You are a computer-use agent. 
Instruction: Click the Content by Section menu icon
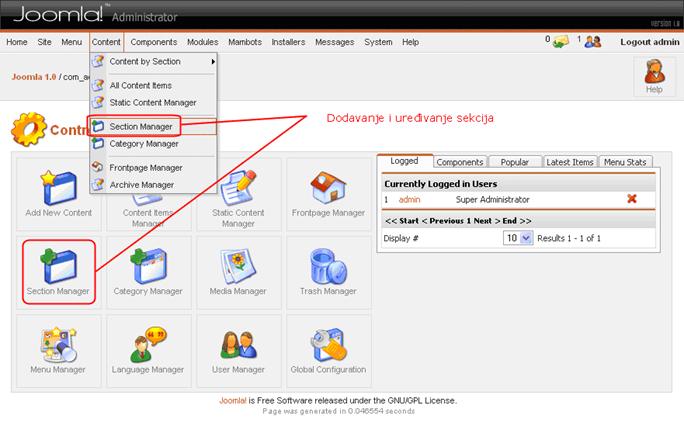point(98,61)
